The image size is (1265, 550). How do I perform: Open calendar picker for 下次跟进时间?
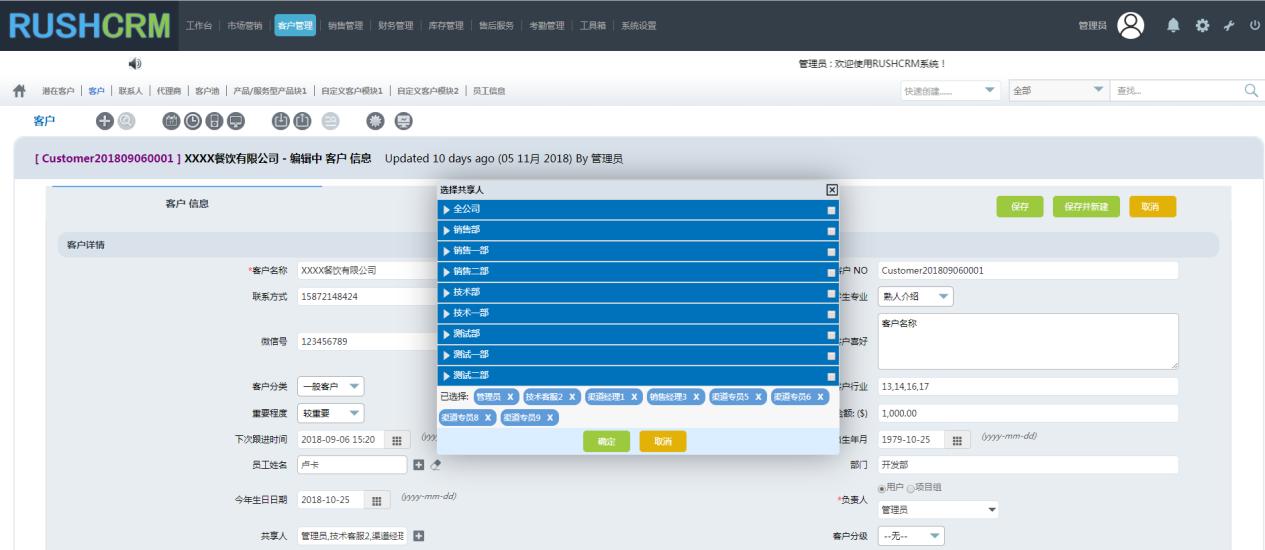[395, 440]
